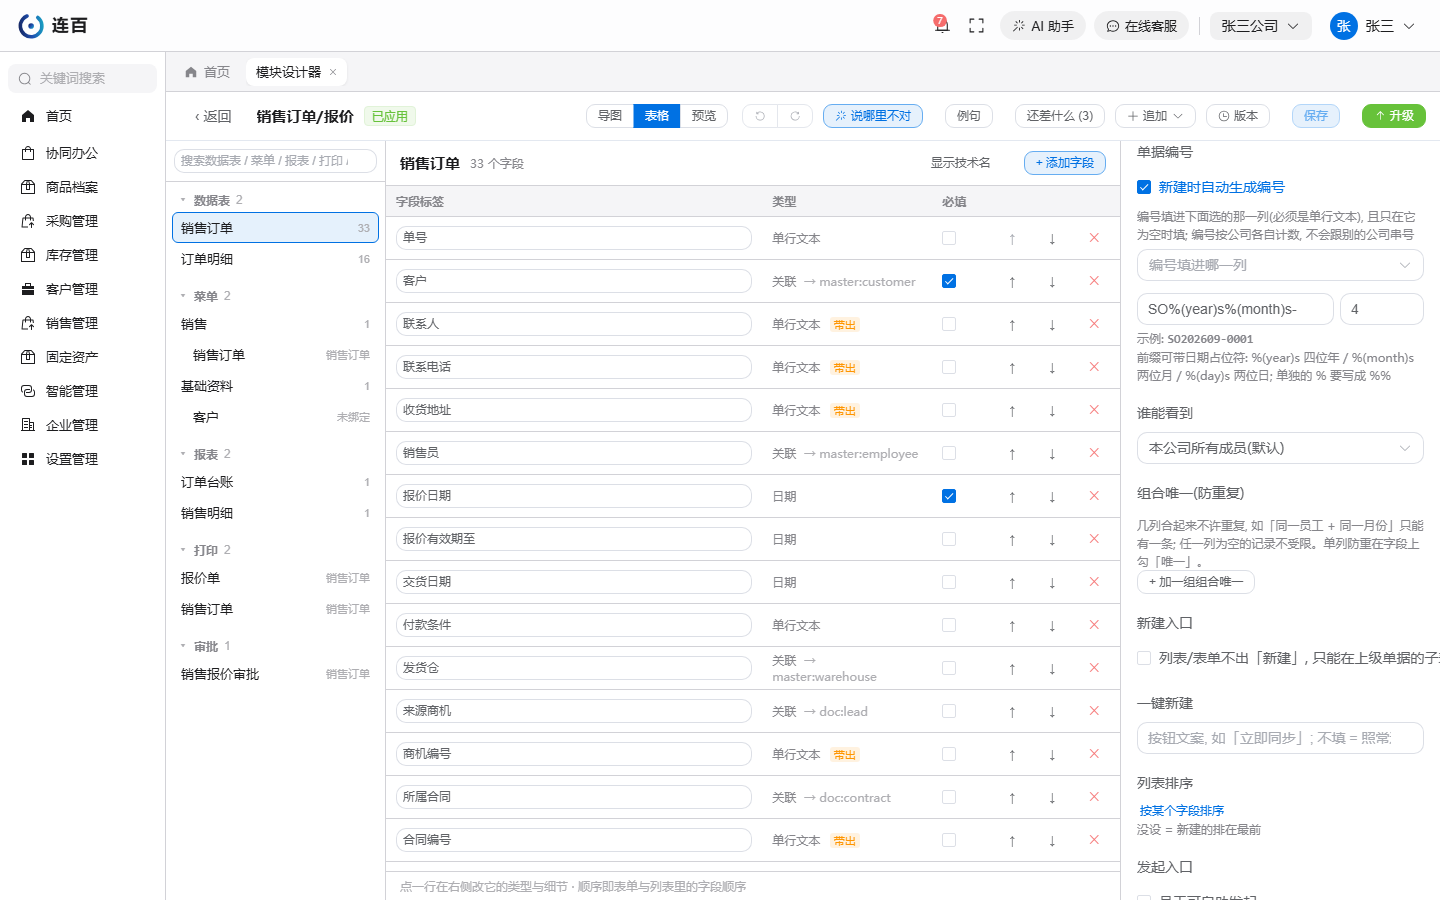
Task: Open the 追加 dropdown button
Action: pyautogui.click(x=1155, y=116)
